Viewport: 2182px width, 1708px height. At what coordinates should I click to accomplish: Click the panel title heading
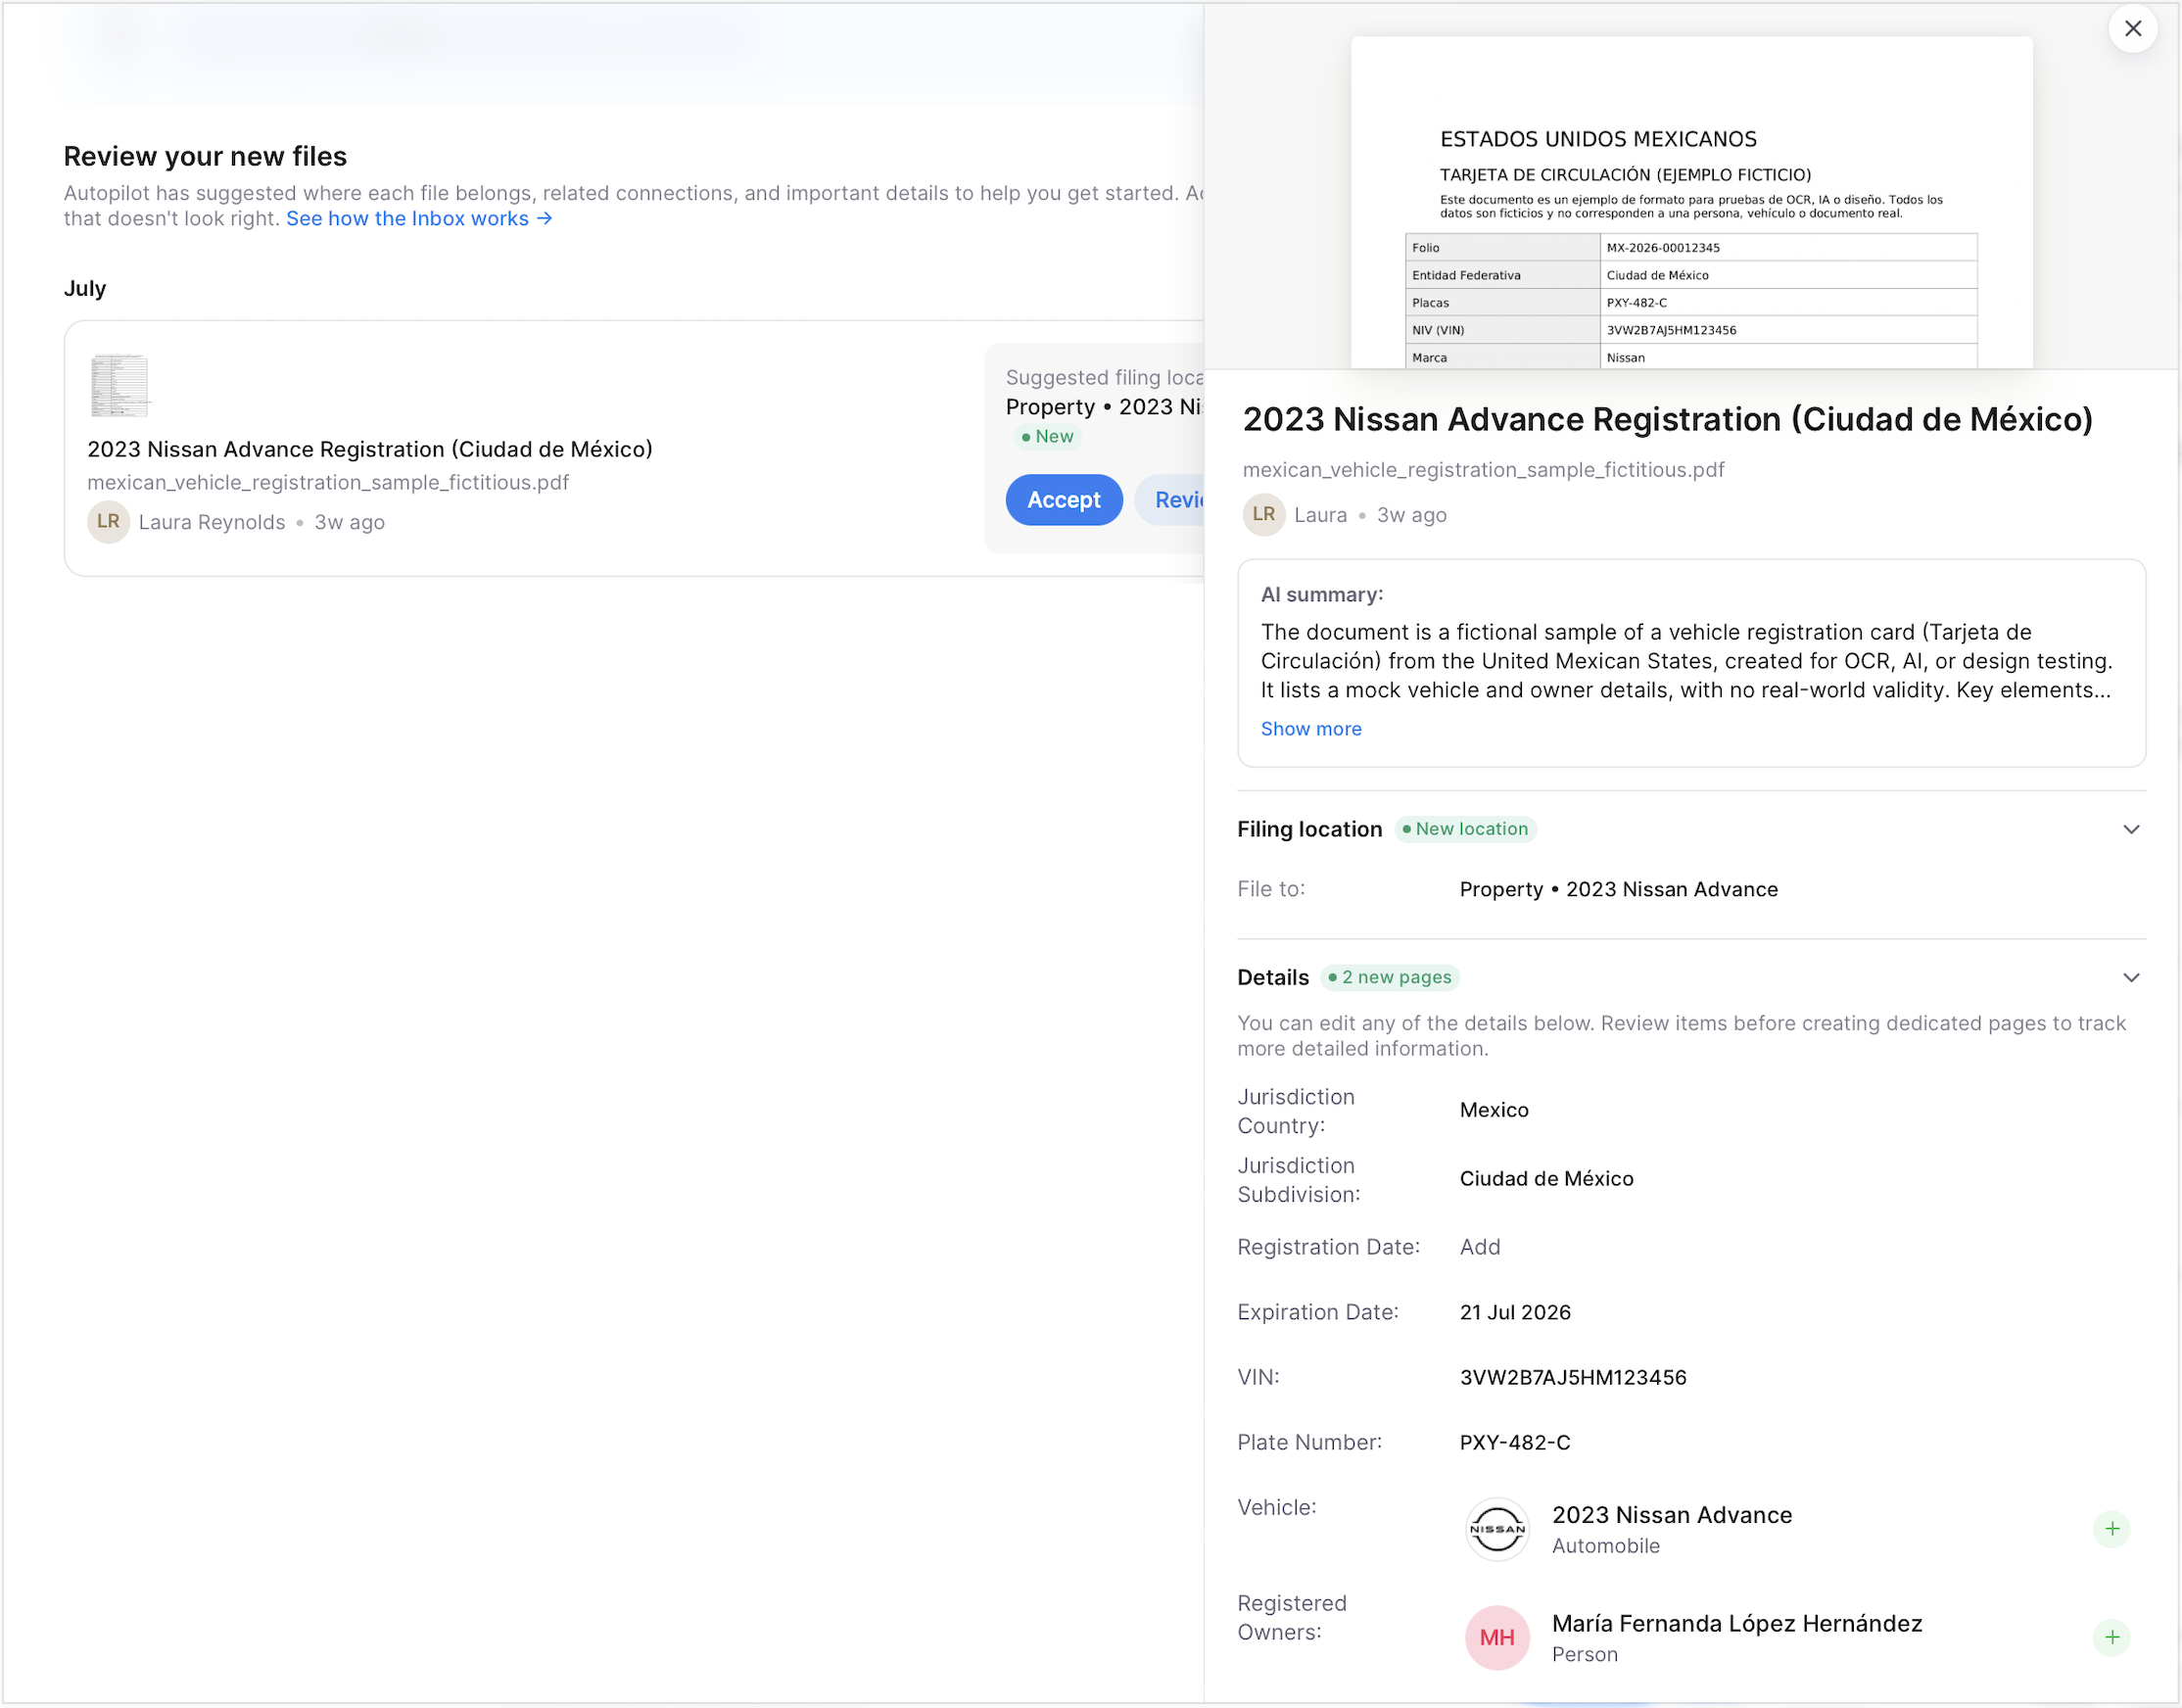point(1666,419)
